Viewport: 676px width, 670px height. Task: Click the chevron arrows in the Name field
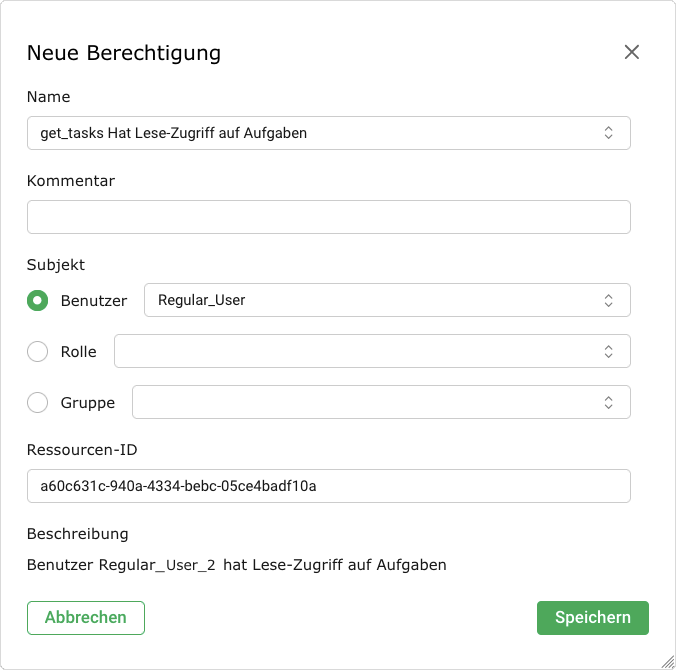pyautogui.click(x=608, y=133)
